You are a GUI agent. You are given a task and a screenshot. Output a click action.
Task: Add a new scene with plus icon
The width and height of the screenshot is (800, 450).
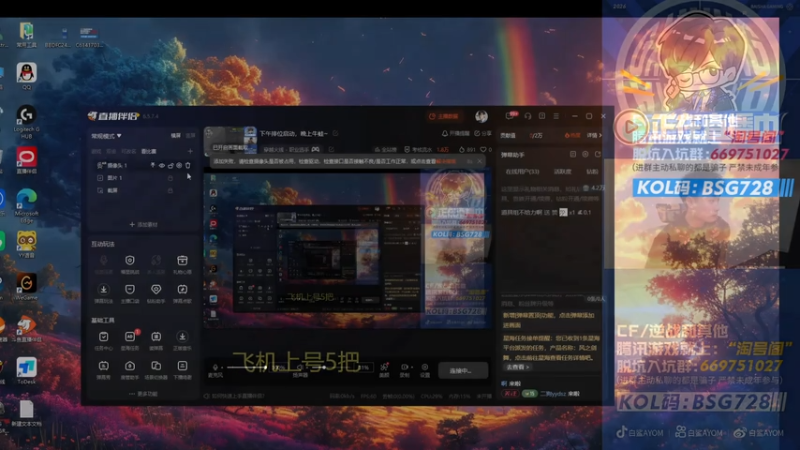pyautogui.click(x=190, y=152)
